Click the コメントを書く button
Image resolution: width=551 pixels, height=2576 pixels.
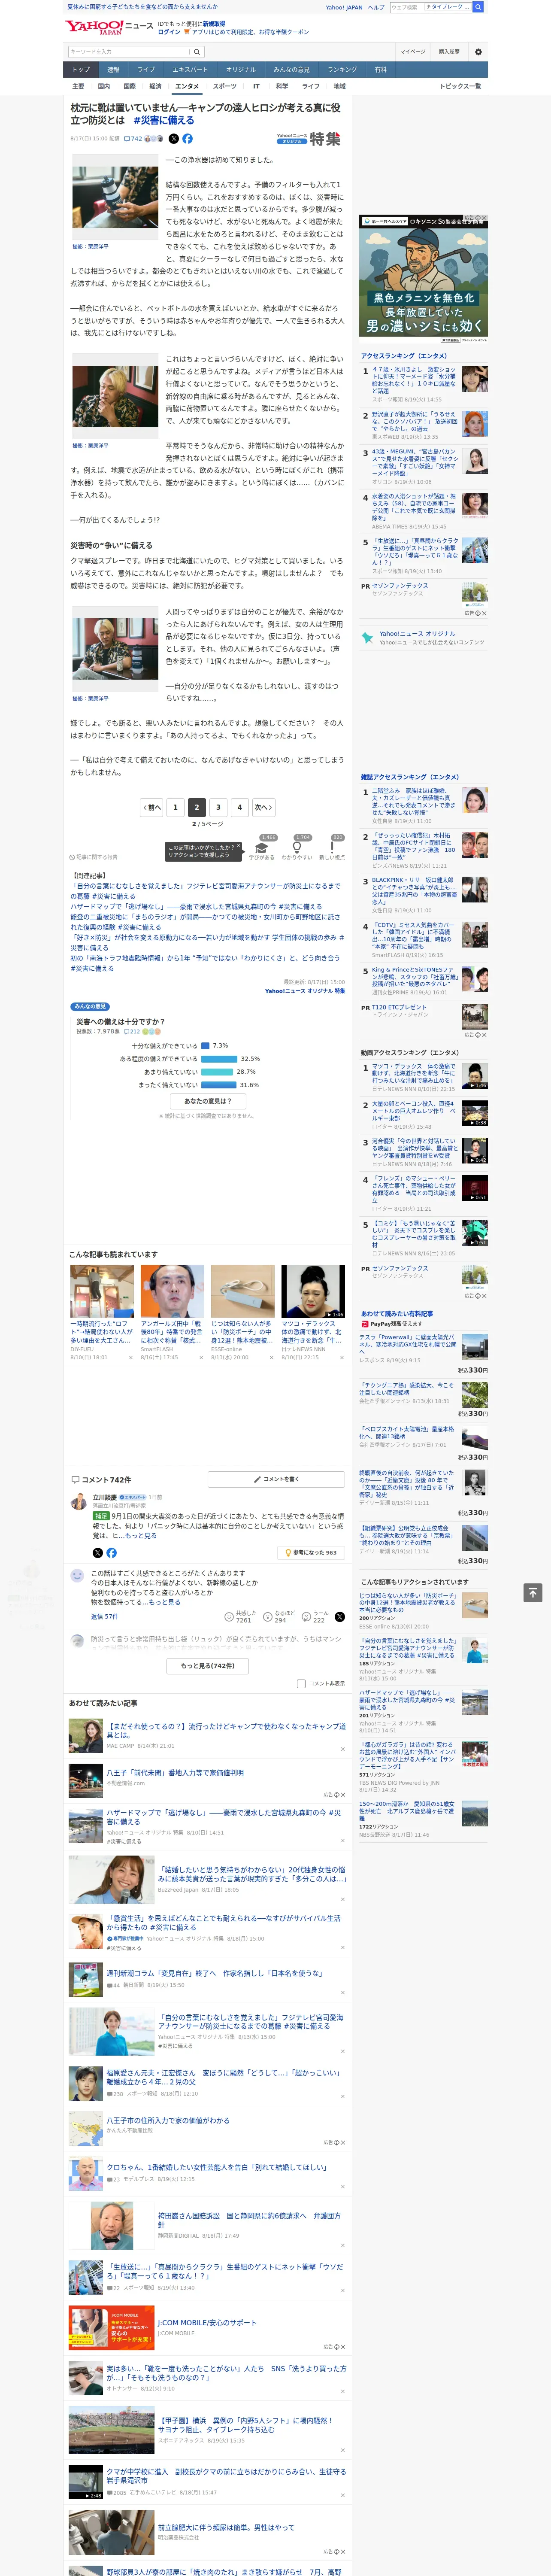277,1478
